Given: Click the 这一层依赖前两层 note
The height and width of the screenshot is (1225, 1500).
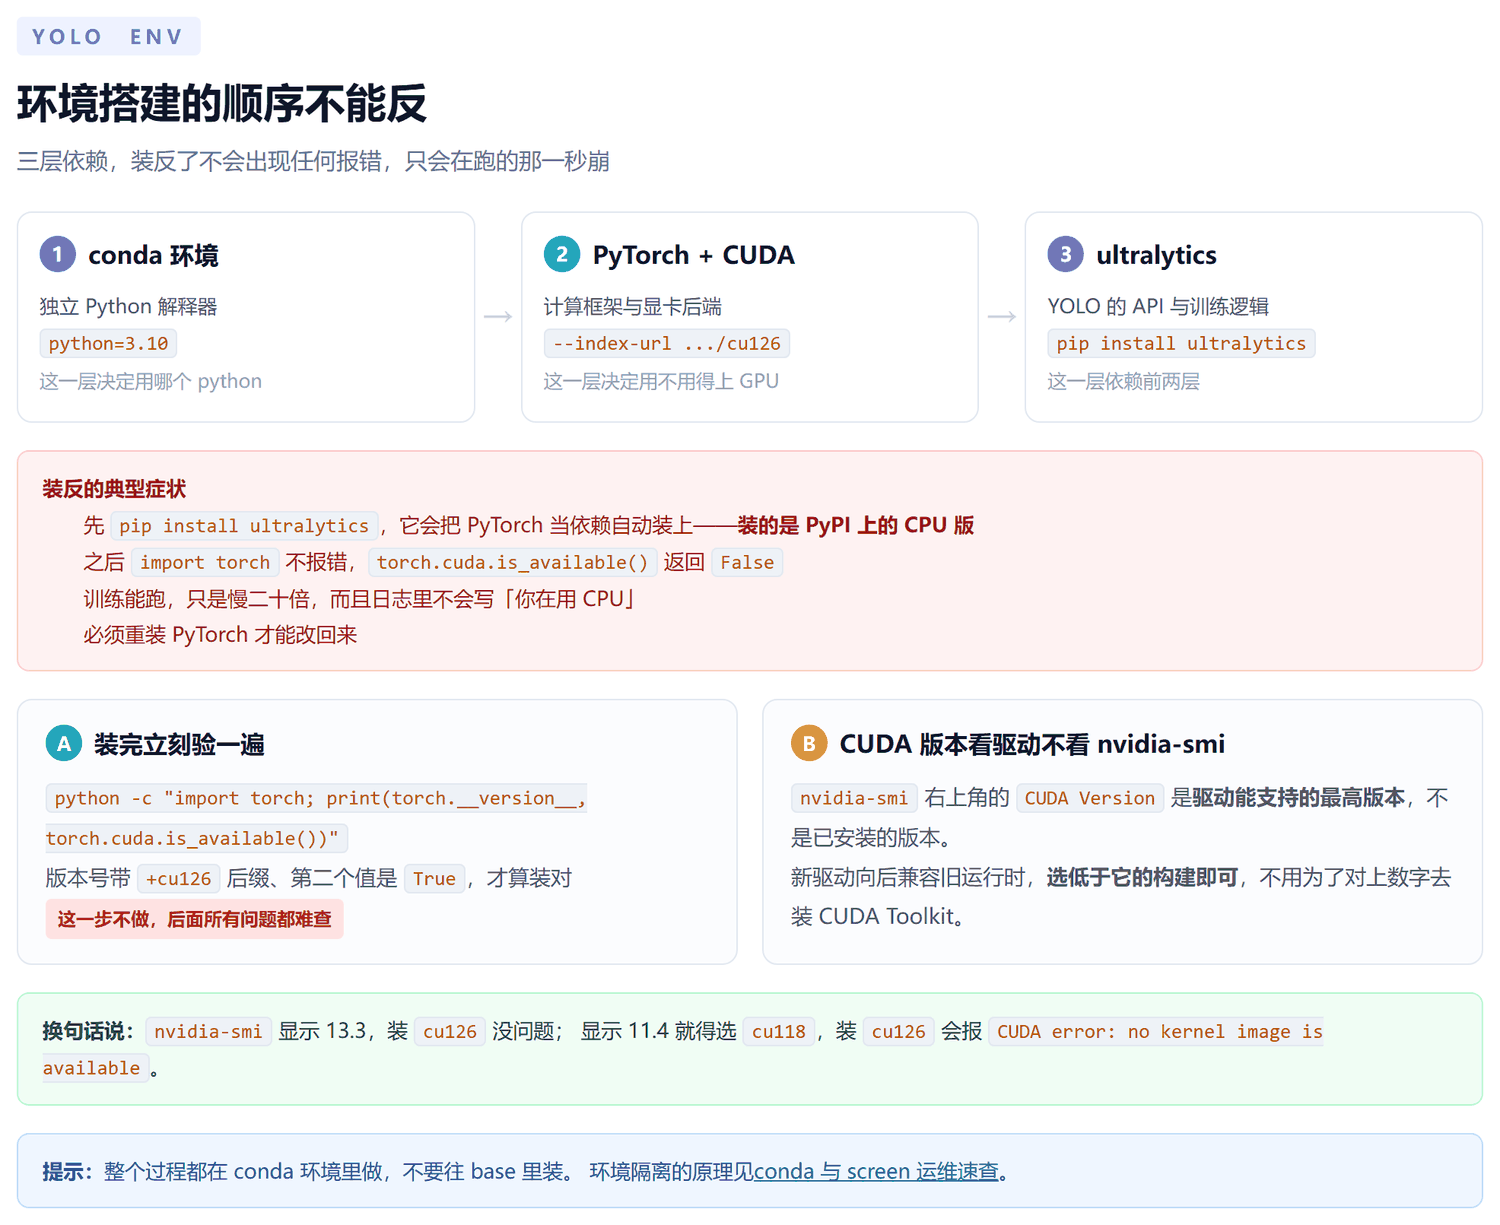Looking at the screenshot, I should pos(1124,381).
